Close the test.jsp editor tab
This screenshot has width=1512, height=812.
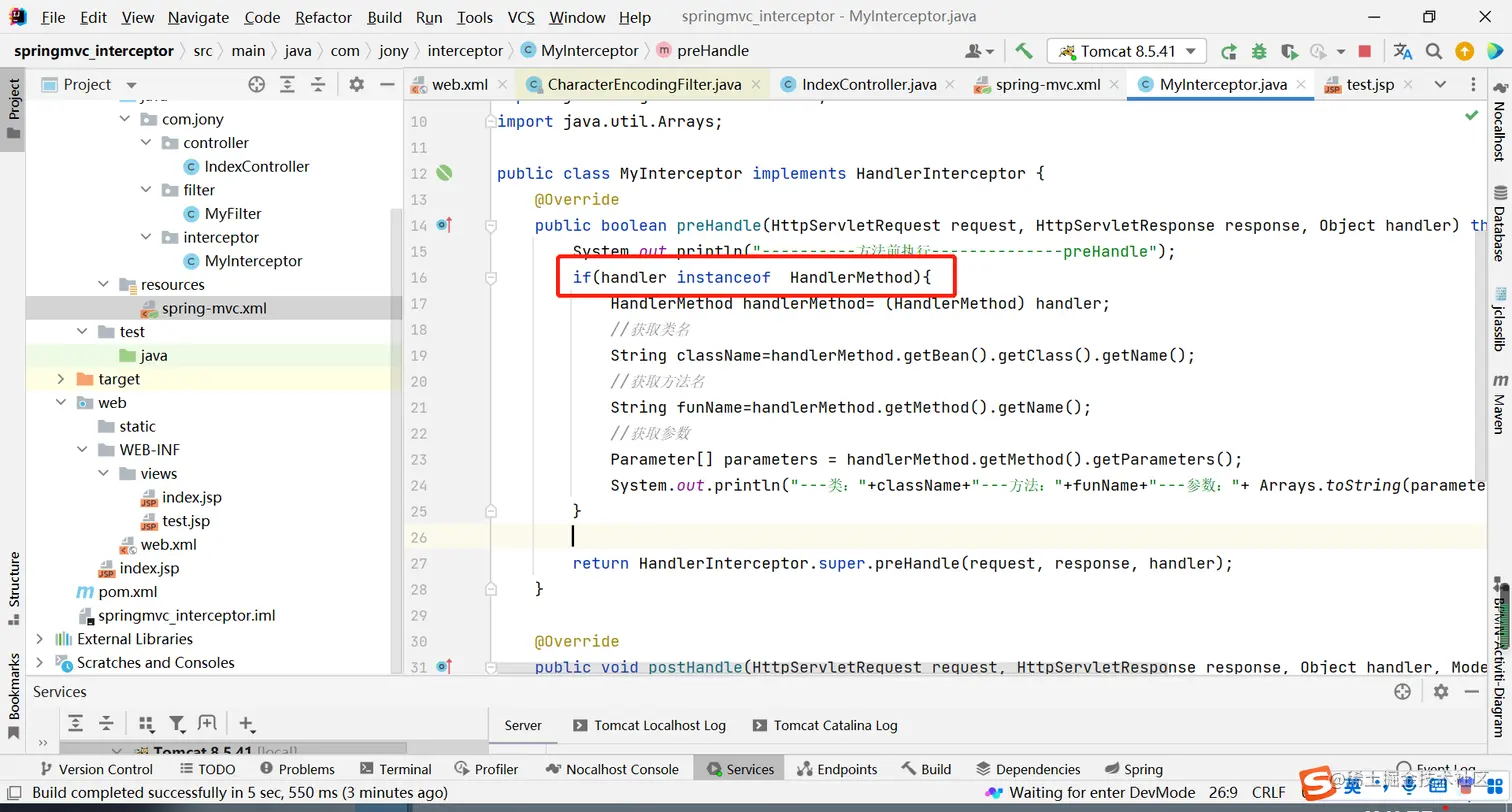coord(1406,85)
